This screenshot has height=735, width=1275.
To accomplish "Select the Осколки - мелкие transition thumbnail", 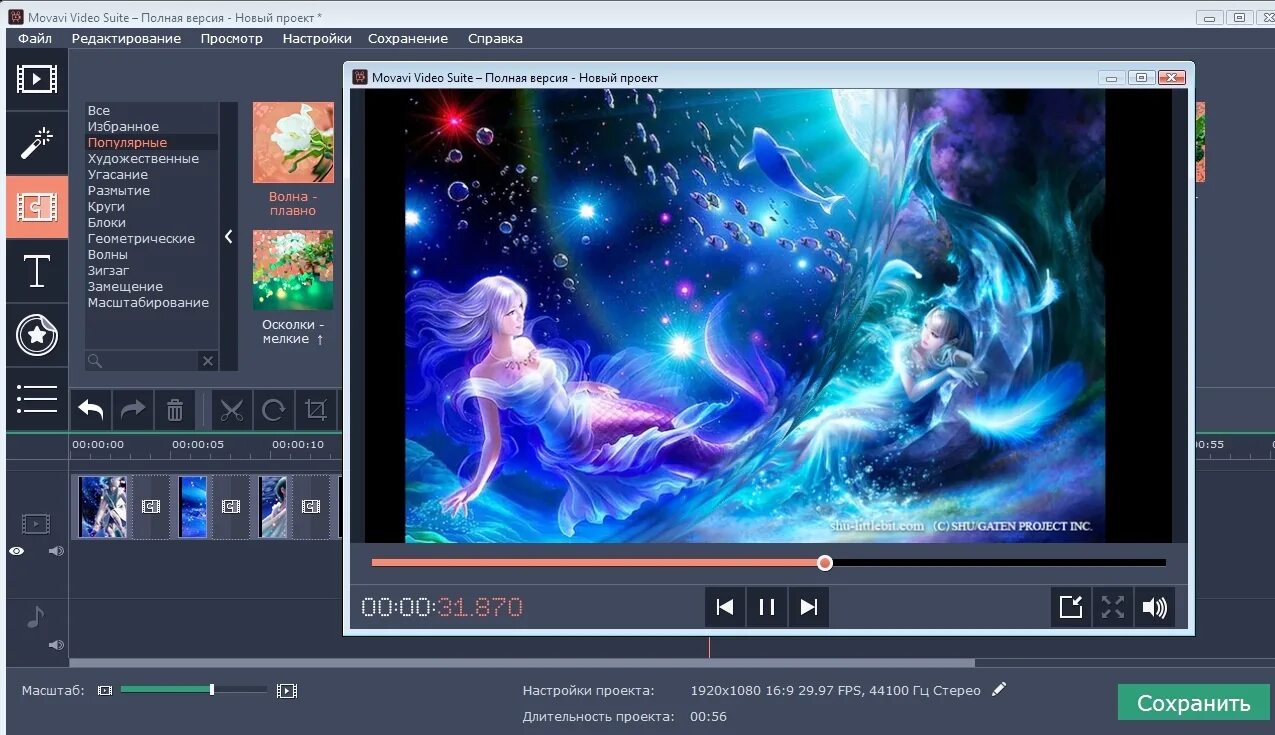I will point(293,270).
